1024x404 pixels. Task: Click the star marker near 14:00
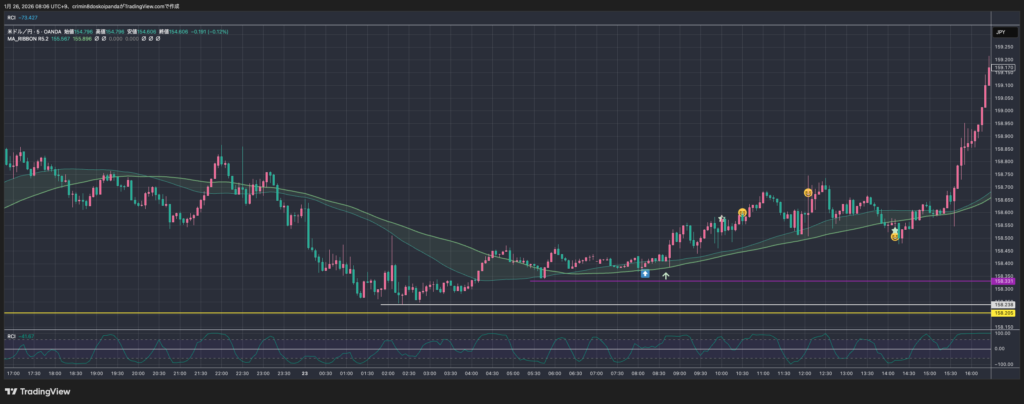[895, 230]
